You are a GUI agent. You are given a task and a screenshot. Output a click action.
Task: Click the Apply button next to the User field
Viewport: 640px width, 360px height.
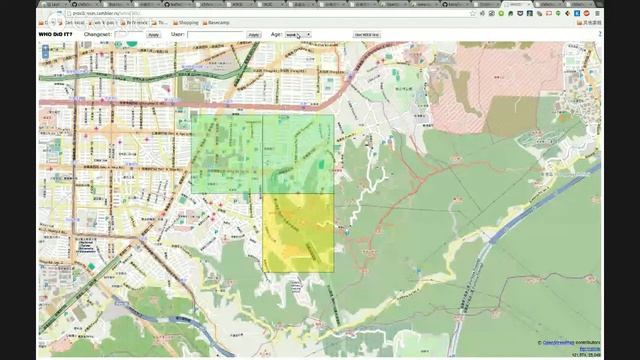point(253,35)
